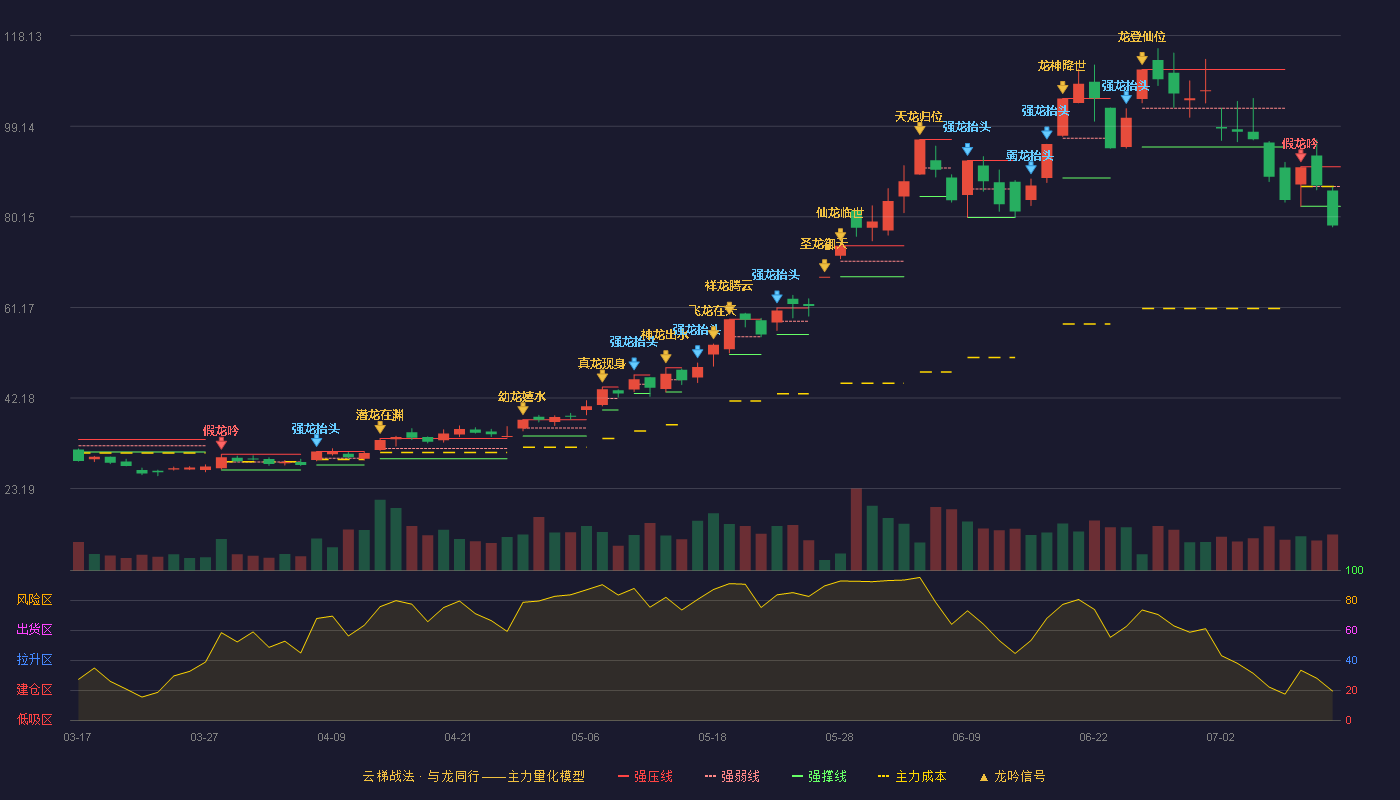
Task: Click the blue arrow under 强龙抬头 right of 祥龙腾云
Action: click(777, 297)
